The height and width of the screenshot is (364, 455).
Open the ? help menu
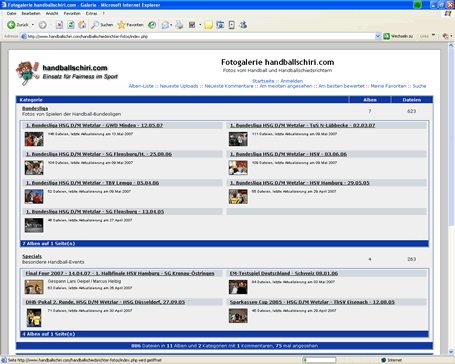coord(104,13)
